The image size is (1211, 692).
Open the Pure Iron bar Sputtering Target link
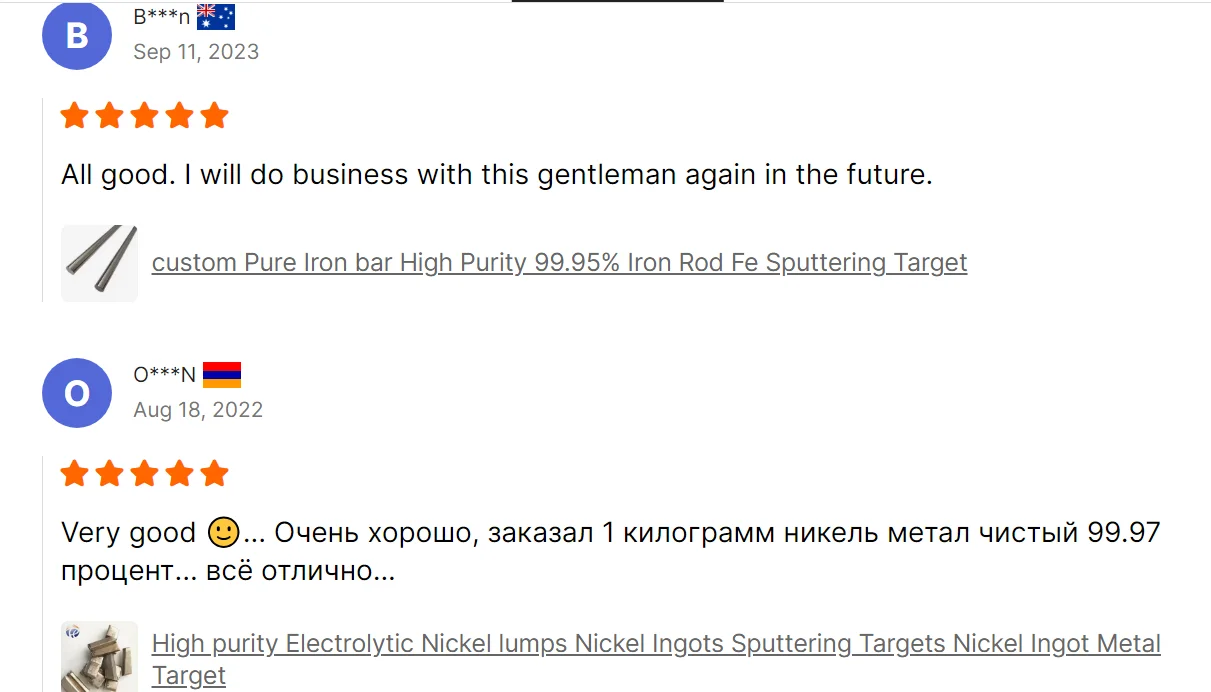tap(559, 263)
